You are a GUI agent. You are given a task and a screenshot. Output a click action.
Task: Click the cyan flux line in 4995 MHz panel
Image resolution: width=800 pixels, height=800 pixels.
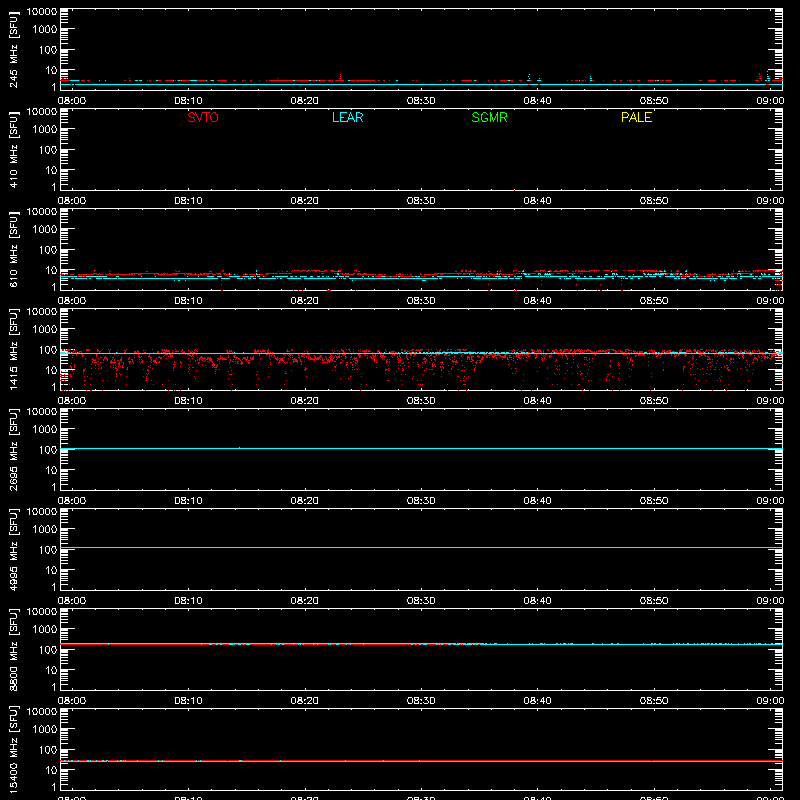pyautogui.click(x=421, y=547)
